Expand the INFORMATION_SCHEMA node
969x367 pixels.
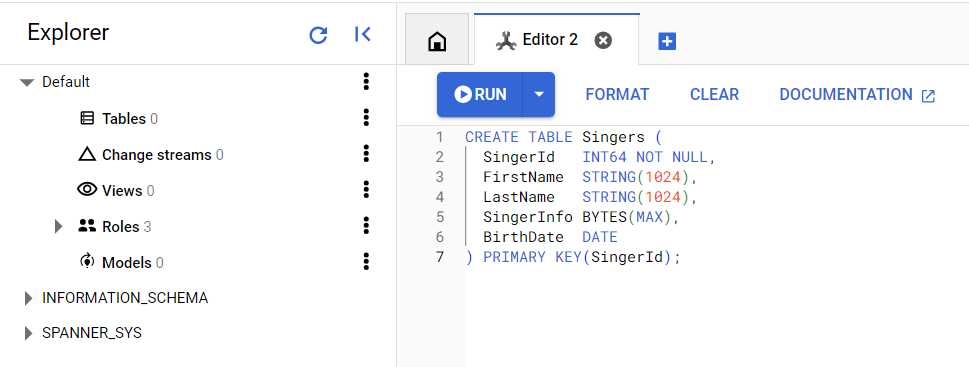click(x=28, y=298)
